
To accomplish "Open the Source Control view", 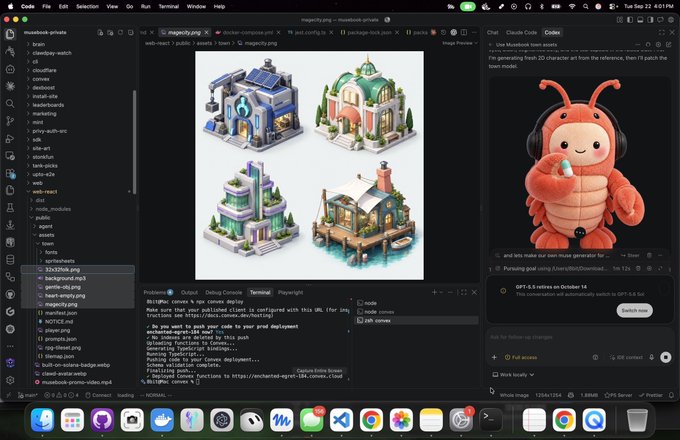I will click(10, 121).
